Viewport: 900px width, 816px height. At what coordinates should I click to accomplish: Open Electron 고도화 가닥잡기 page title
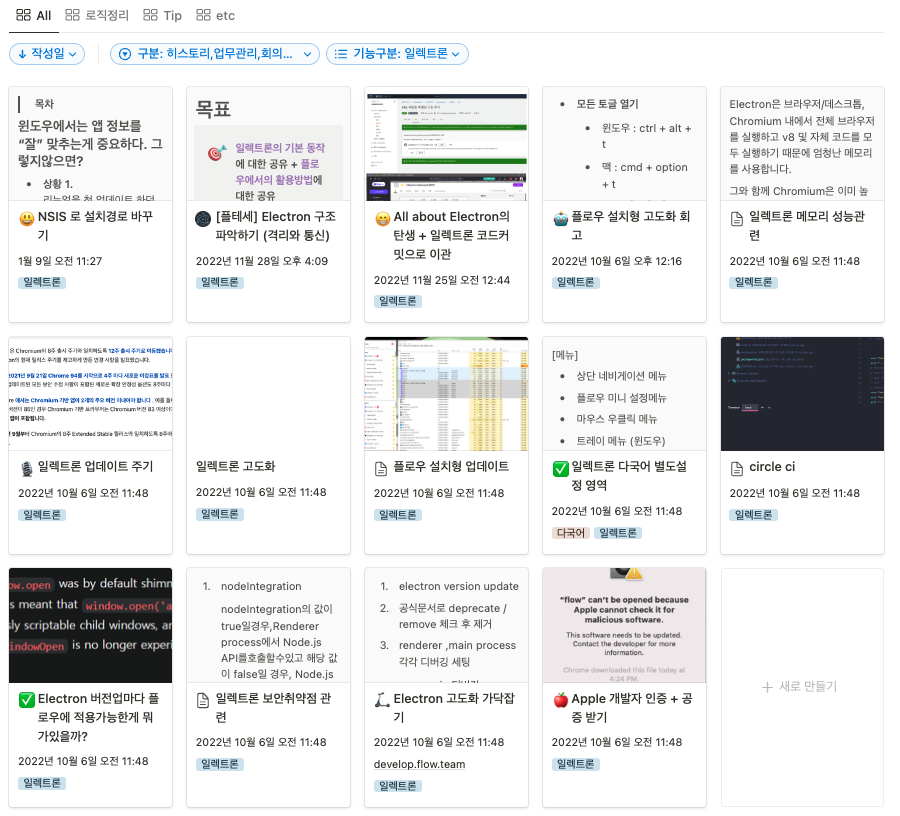[453, 708]
